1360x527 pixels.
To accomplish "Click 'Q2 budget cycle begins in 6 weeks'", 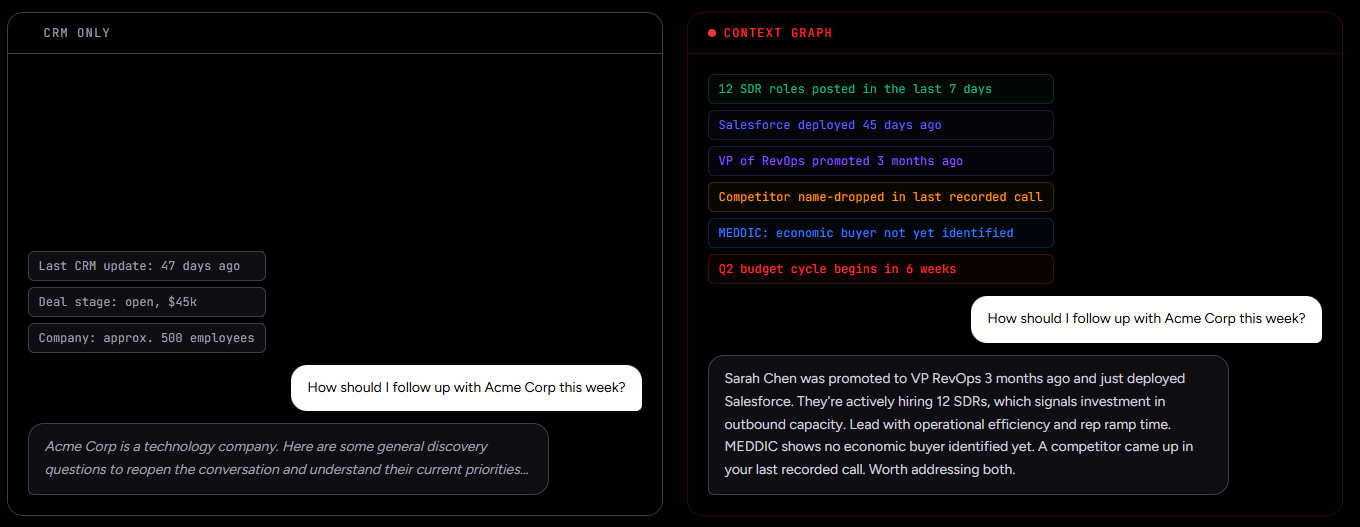I will point(880,269).
